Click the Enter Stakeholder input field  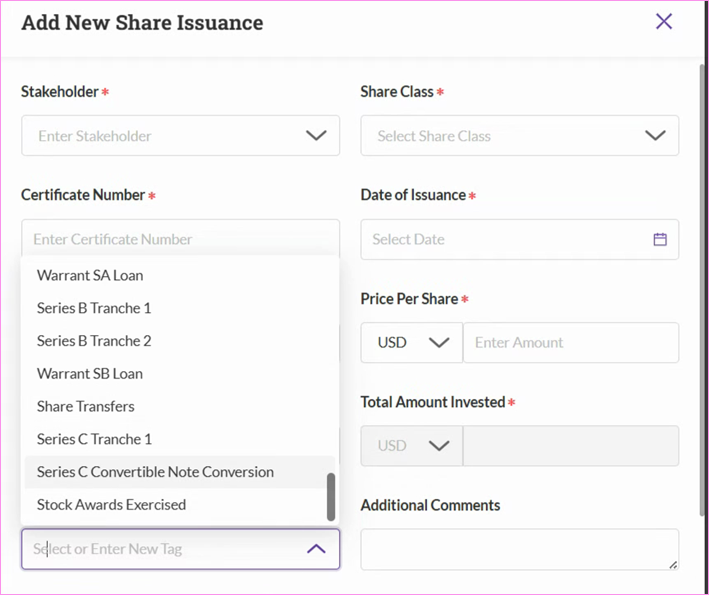(x=180, y=136)
